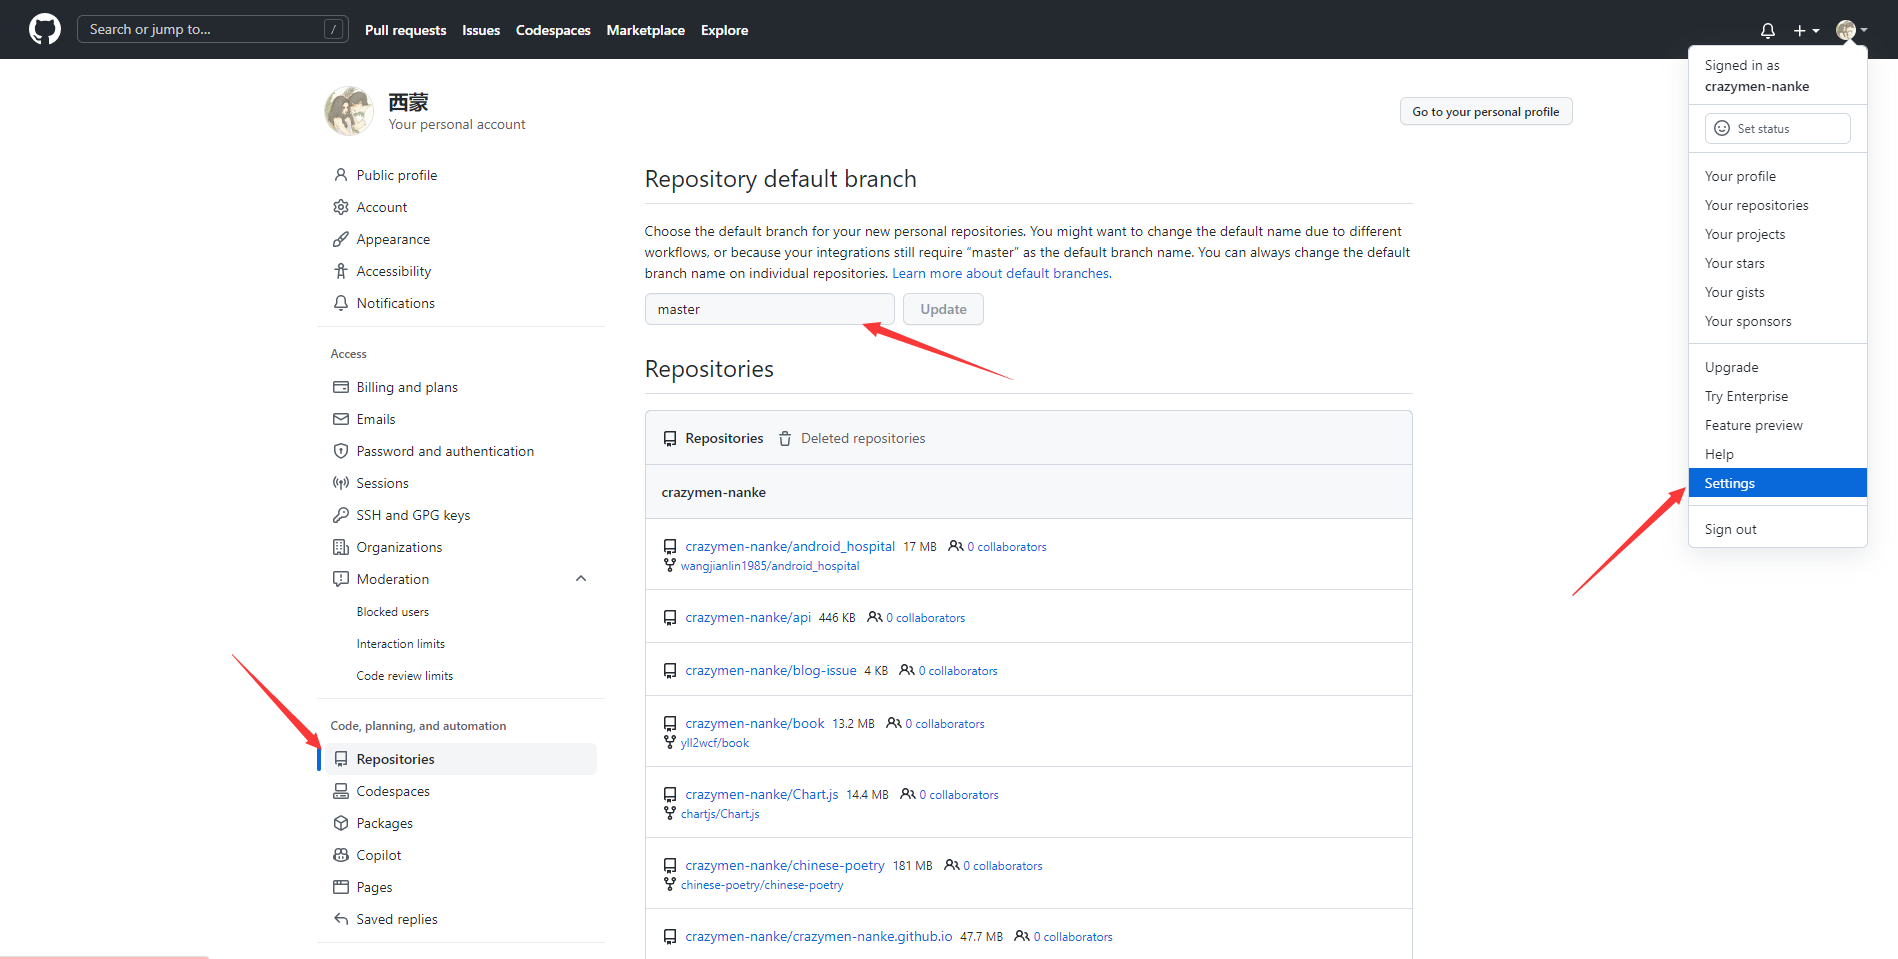Screen dimensions: 1898x959
Task: Click the Moderation report icon
Action: pos(341,579)
